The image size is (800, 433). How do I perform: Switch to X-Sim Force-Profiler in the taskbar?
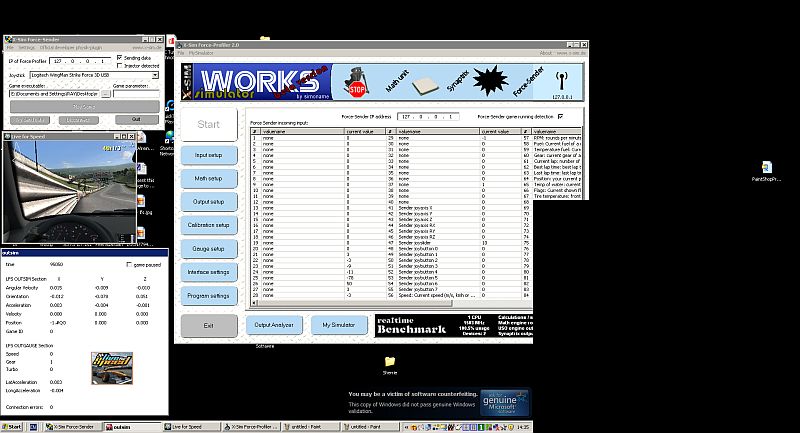[252, 427]
